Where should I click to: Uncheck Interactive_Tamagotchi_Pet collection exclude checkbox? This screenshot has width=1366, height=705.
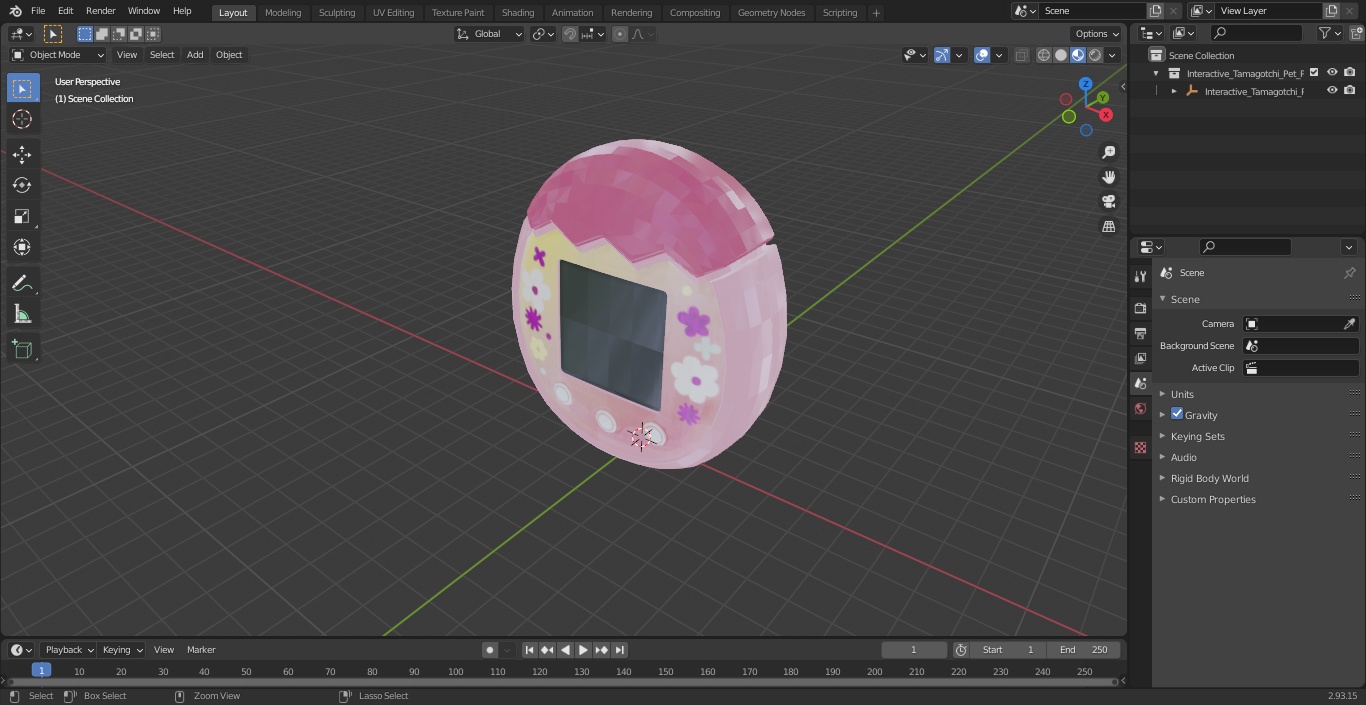point(1314,72)
